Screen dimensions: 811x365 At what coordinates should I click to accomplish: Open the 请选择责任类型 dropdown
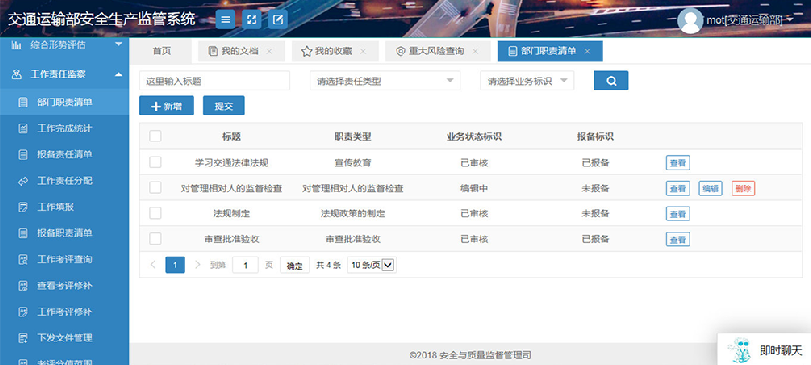click(385, 81)
